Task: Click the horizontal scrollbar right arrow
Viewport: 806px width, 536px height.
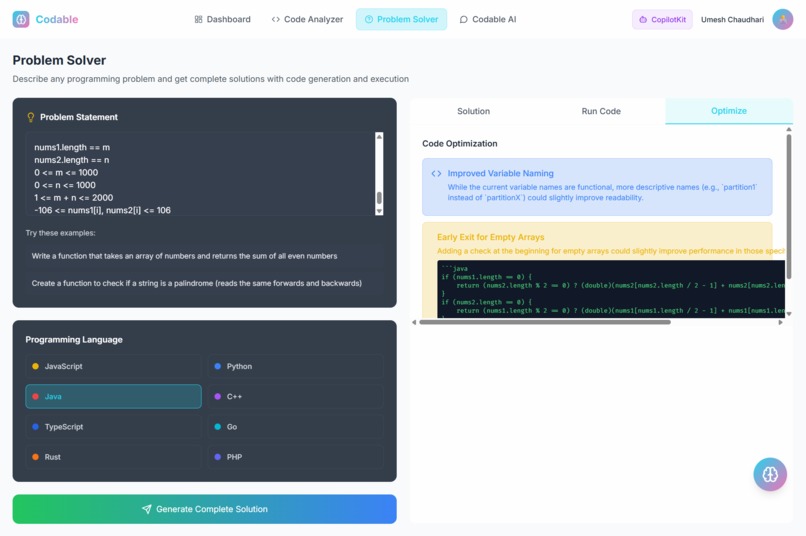Action: click(x=781, y=322)
